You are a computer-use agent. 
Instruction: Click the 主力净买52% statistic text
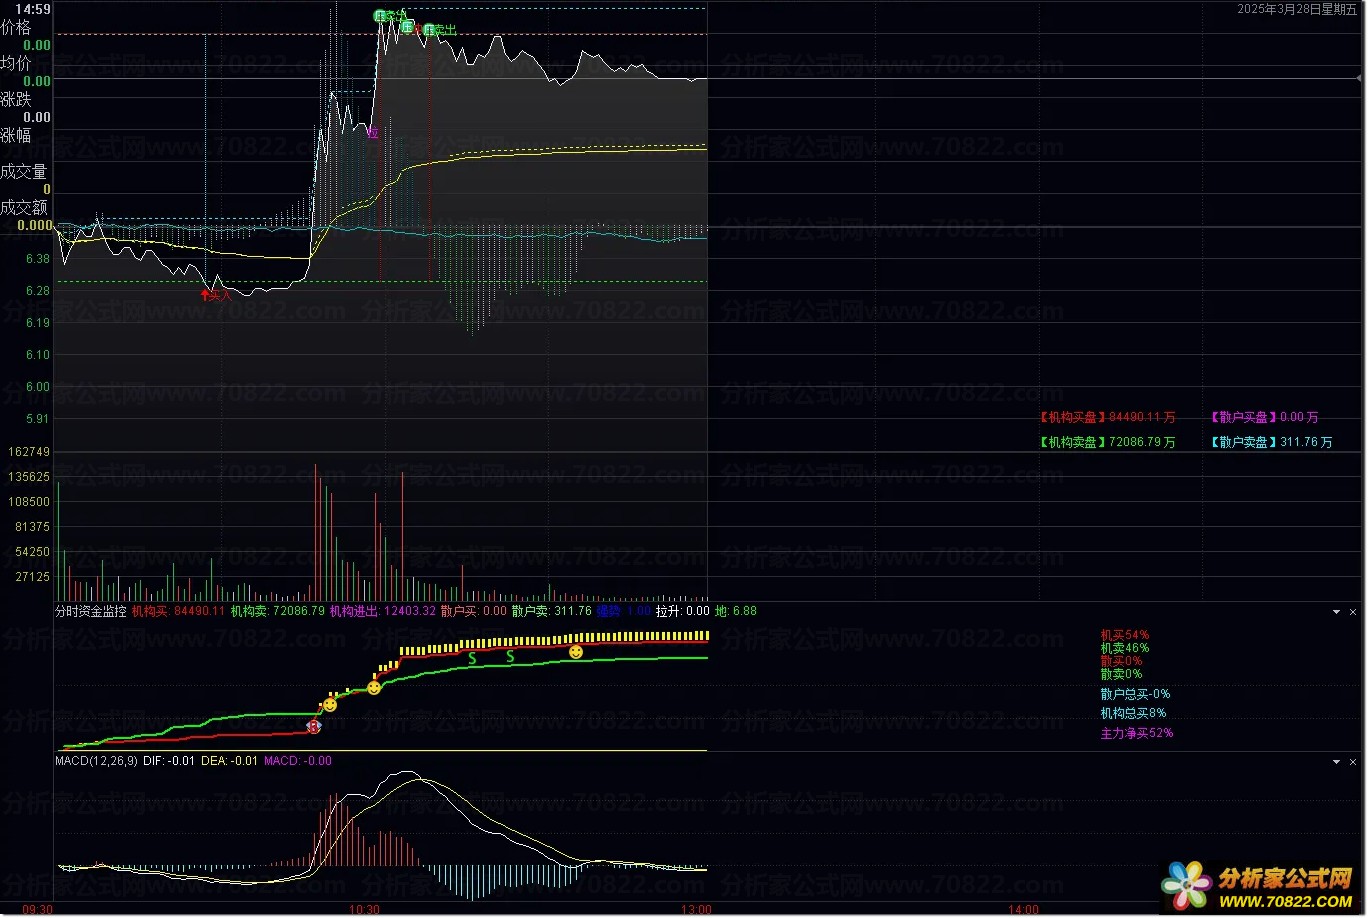click(x=1137, y=734)
